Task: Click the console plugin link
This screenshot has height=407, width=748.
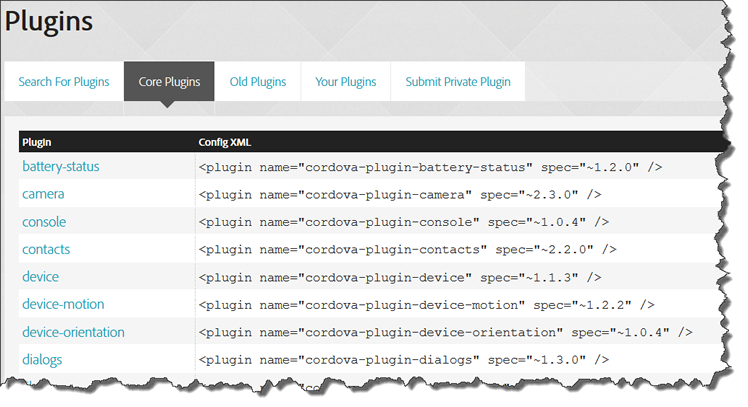Action: coord(44,222)
